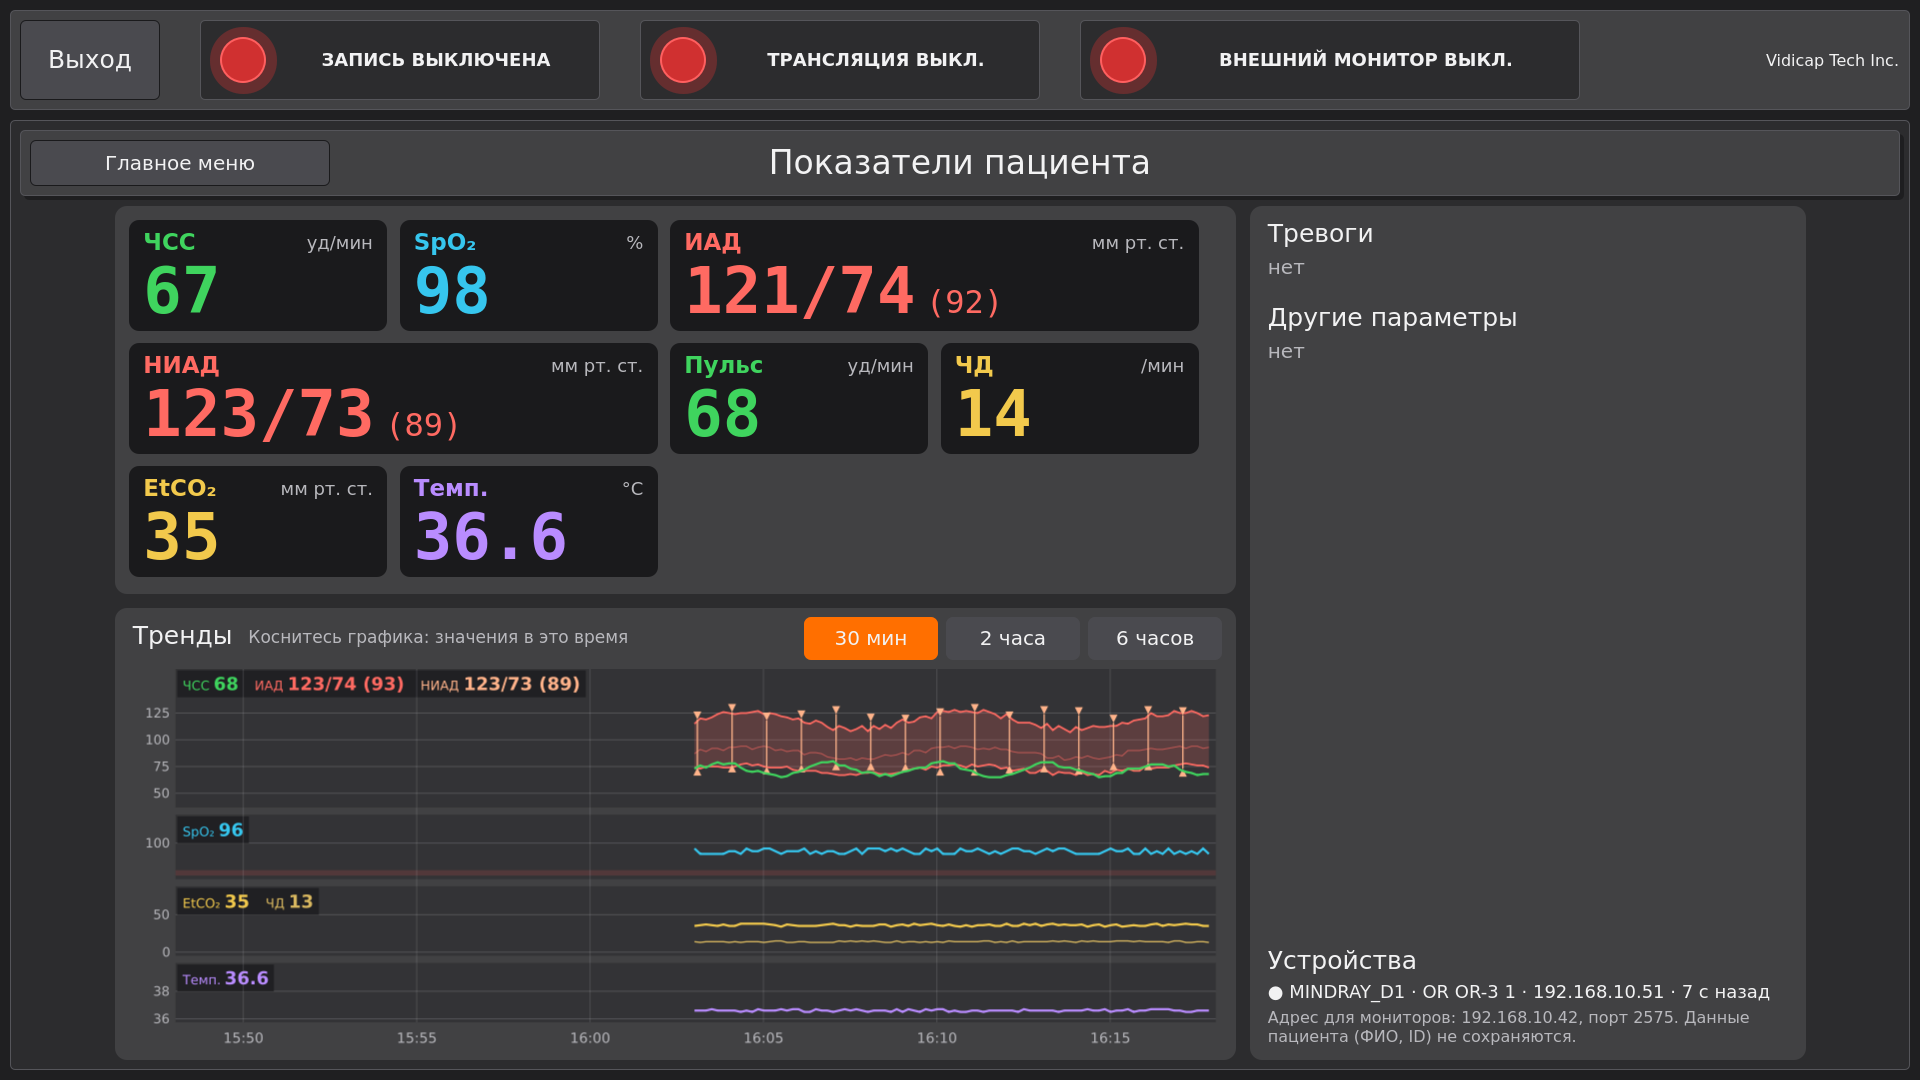
Task: Switch trends to 6 часов
Action: pyautogui.click(x=1155, y=638)
